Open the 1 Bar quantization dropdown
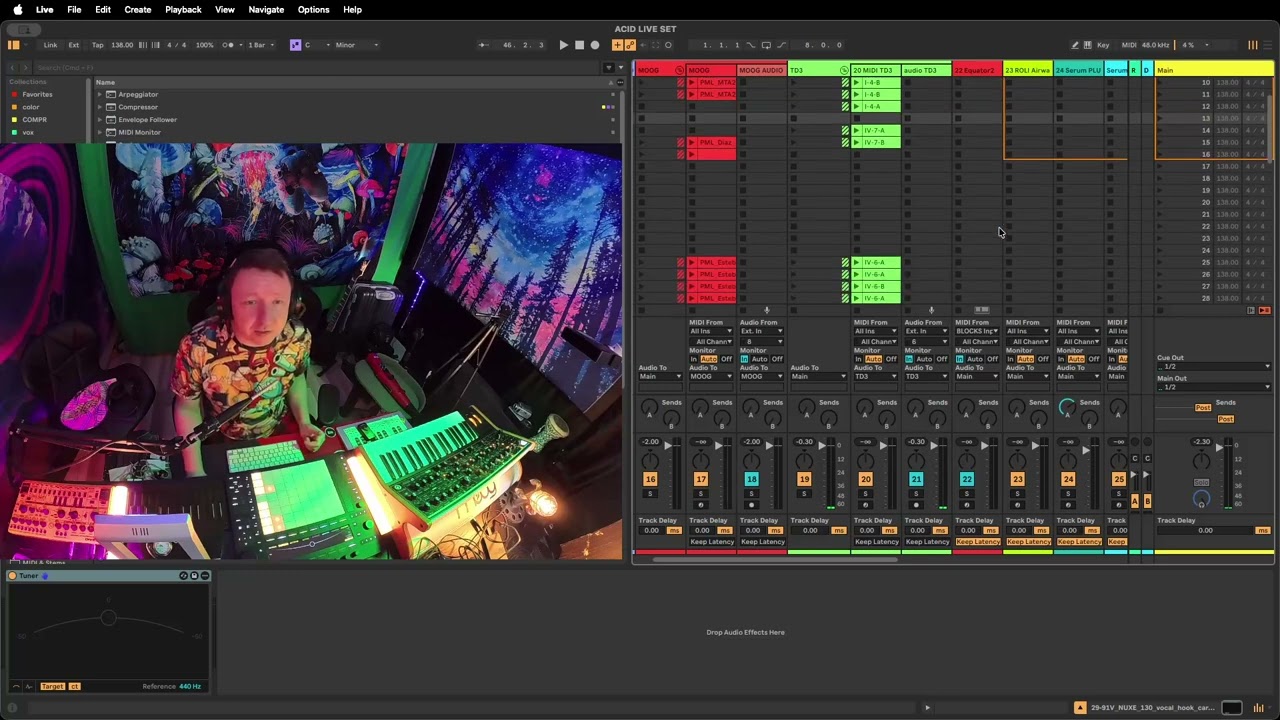Viewport: 1280px width, 720px height. pos(262,45)
